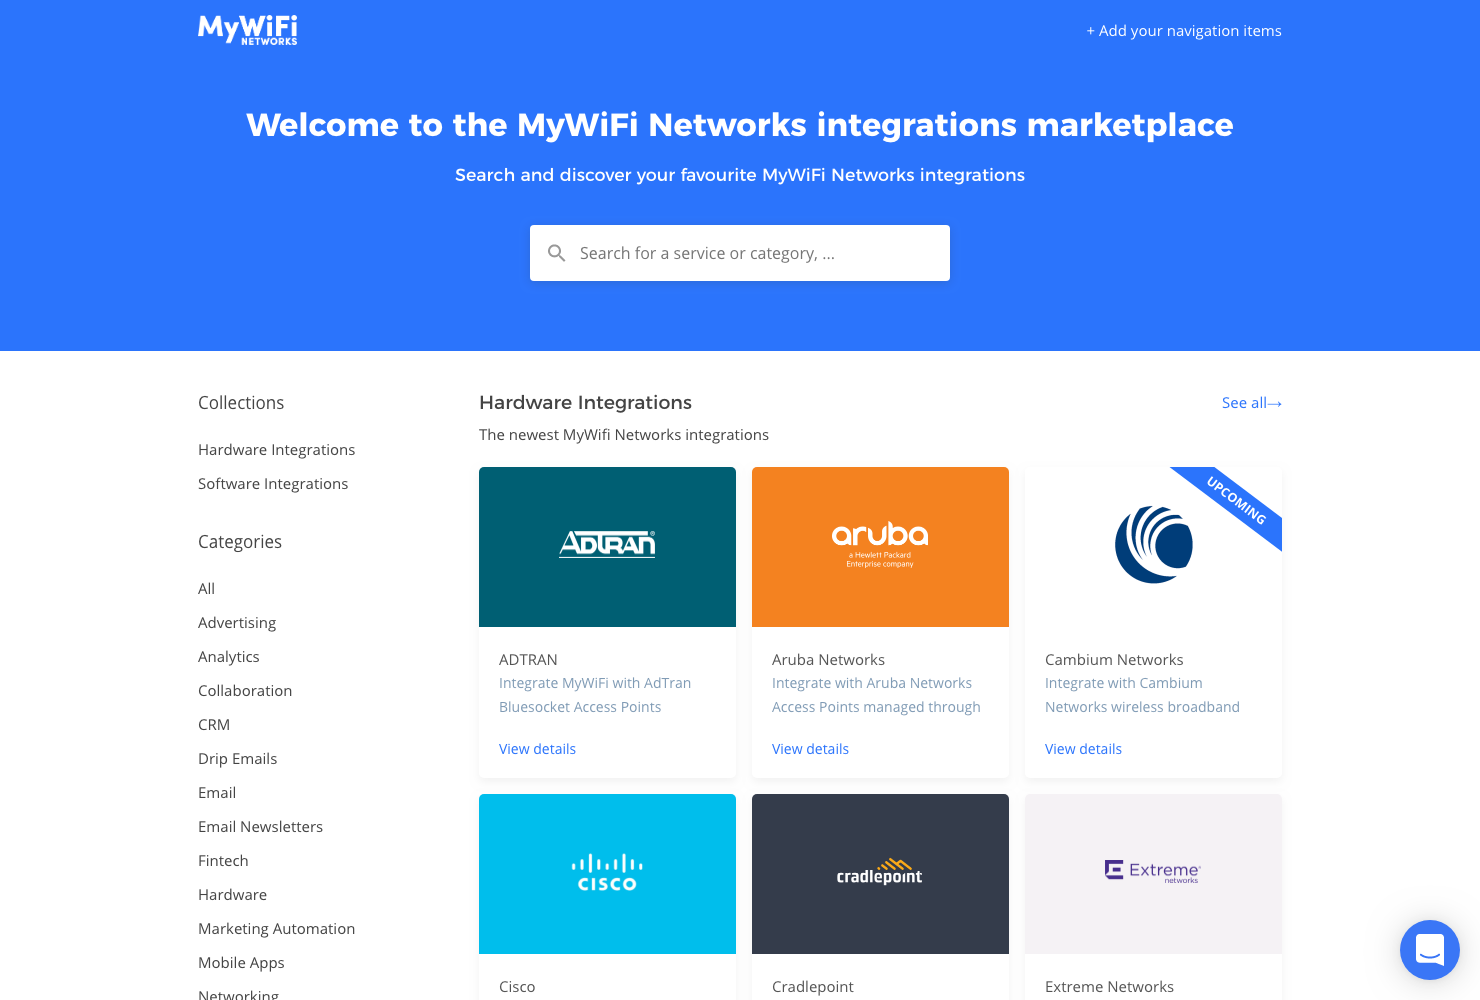Filter by Fintech category

(x=223, y=861)
